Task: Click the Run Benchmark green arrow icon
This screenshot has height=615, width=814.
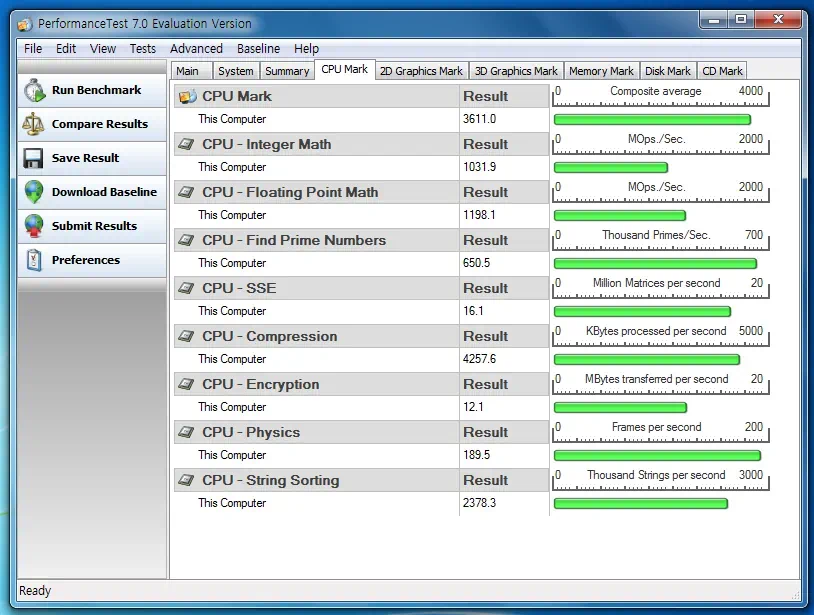Action: [x=32, y=90]
